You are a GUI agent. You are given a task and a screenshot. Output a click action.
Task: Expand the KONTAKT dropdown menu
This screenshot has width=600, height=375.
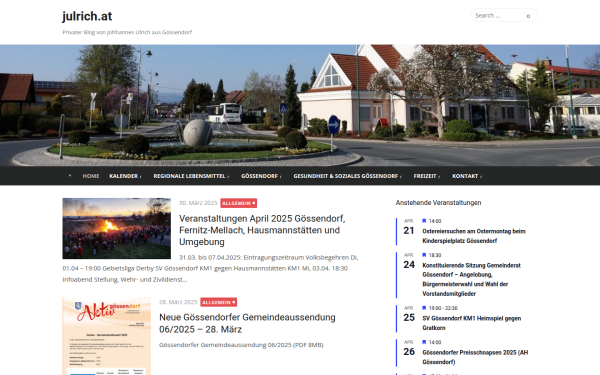click(467, 176)
